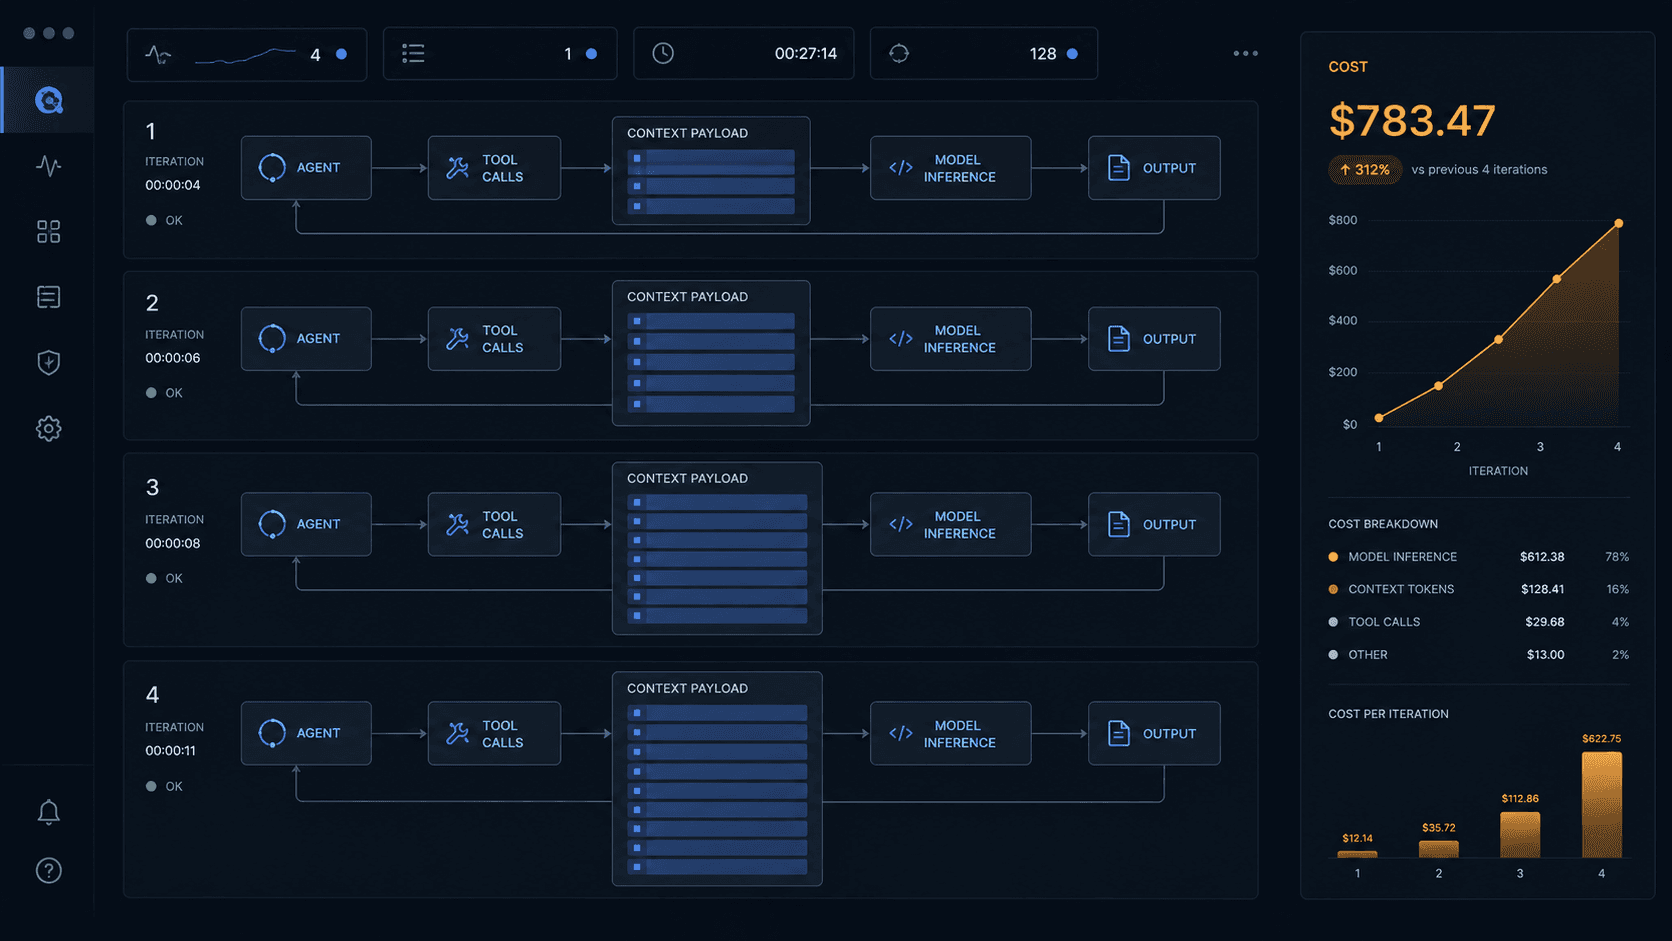The image size is (1672, 941).
Task: Click the blue indicator dot beside 4
Action: 342,54
